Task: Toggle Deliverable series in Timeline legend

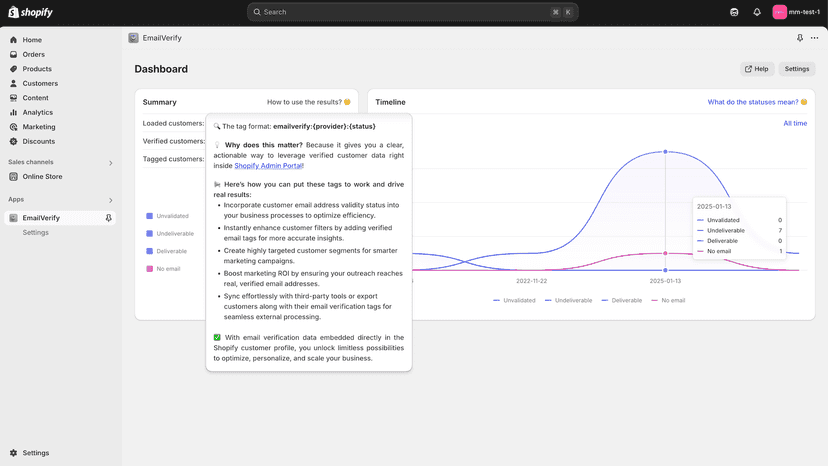Action: coord(622,300)
